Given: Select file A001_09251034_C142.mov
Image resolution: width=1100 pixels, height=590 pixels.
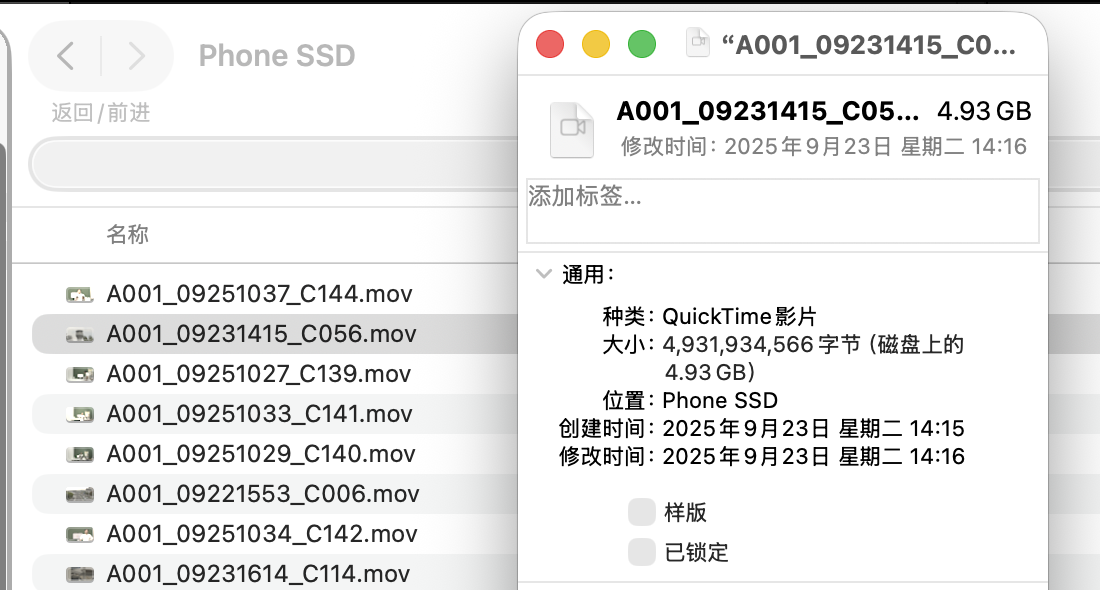Looking at the screenshot, I should pos(261,534).
